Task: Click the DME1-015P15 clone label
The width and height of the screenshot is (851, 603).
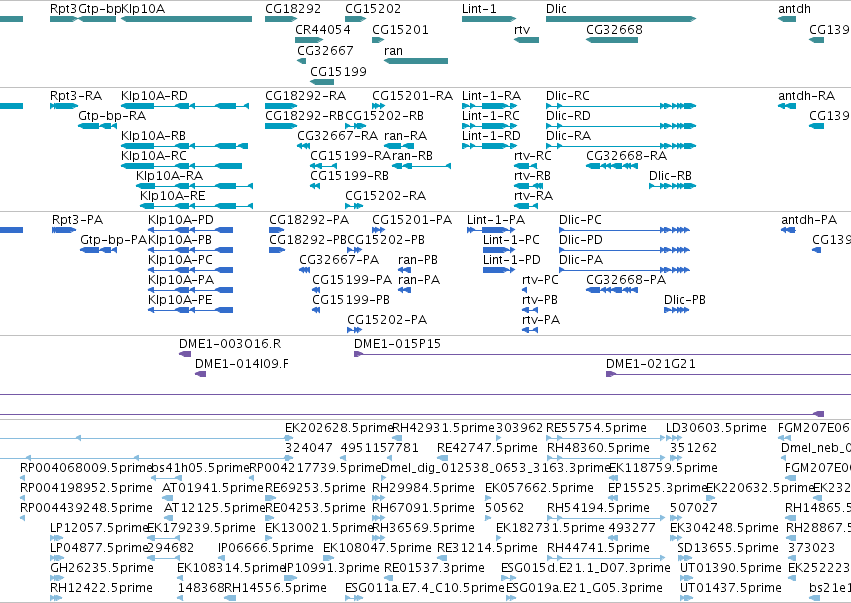Action: (x=397, y=344)
